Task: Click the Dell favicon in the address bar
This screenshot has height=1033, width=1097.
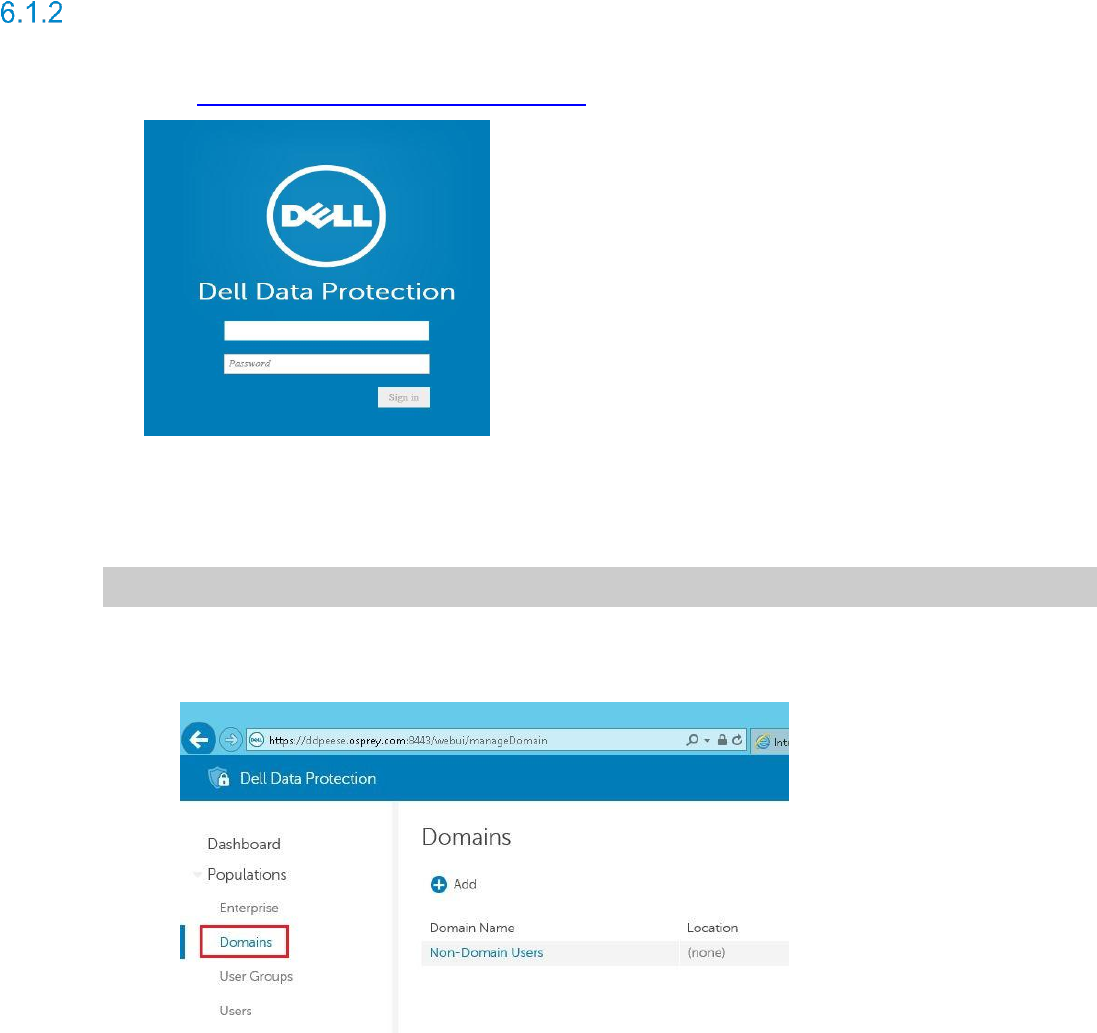Action: point(257,740)
